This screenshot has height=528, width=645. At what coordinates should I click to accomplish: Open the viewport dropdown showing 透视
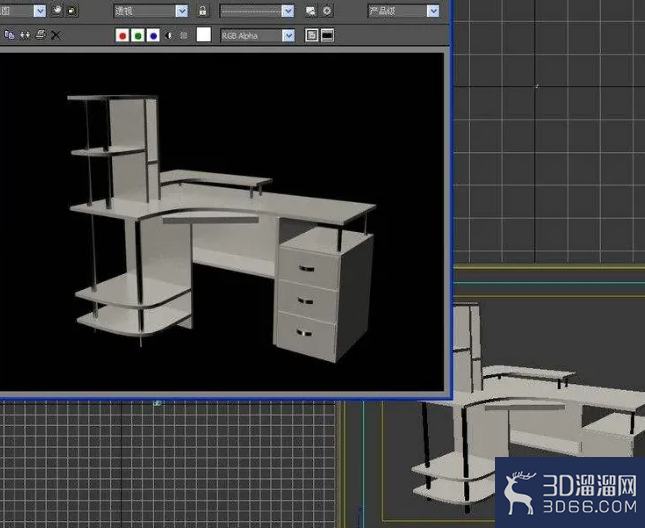tap(151, 11)
